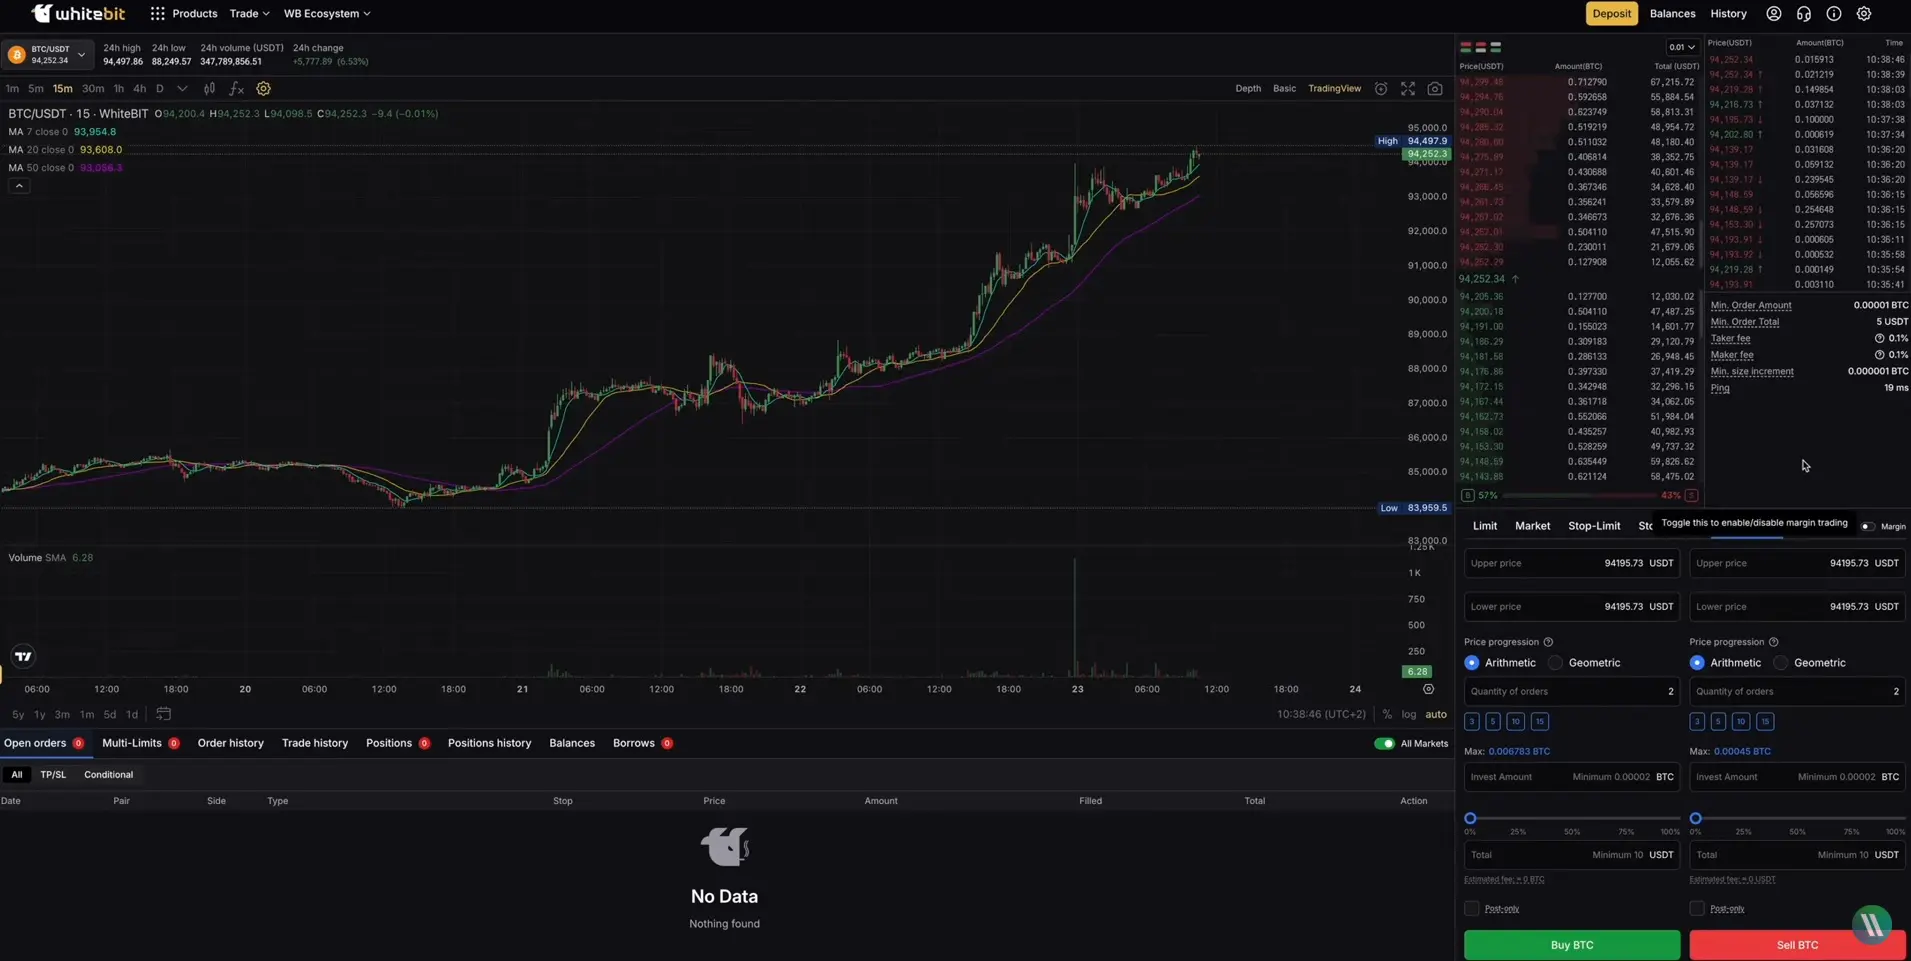The height and width of the screenshot is (961, 1911).
Task: Switch to the Market order tab
Action: click(1532, 526)
